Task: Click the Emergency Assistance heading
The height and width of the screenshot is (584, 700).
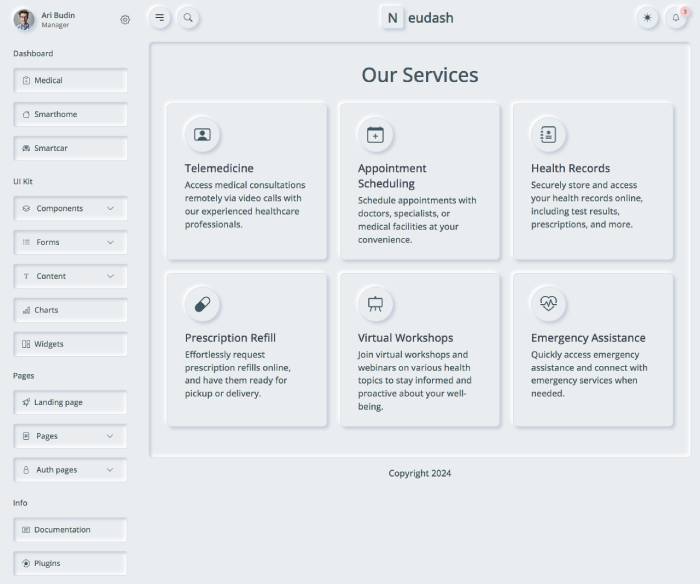Action: pos(588,338)
